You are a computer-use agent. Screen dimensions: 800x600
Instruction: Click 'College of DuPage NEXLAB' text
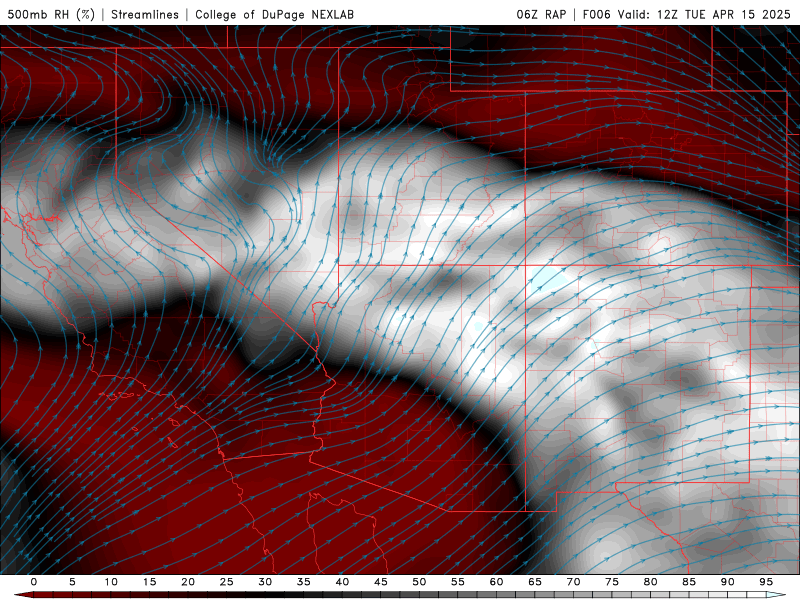pos(274,14)
